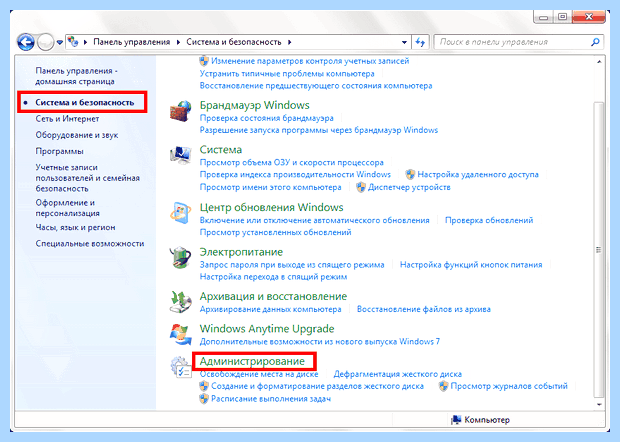Click the Архивация и восстановление icon
620x442 pixels.
pos(181,302)
